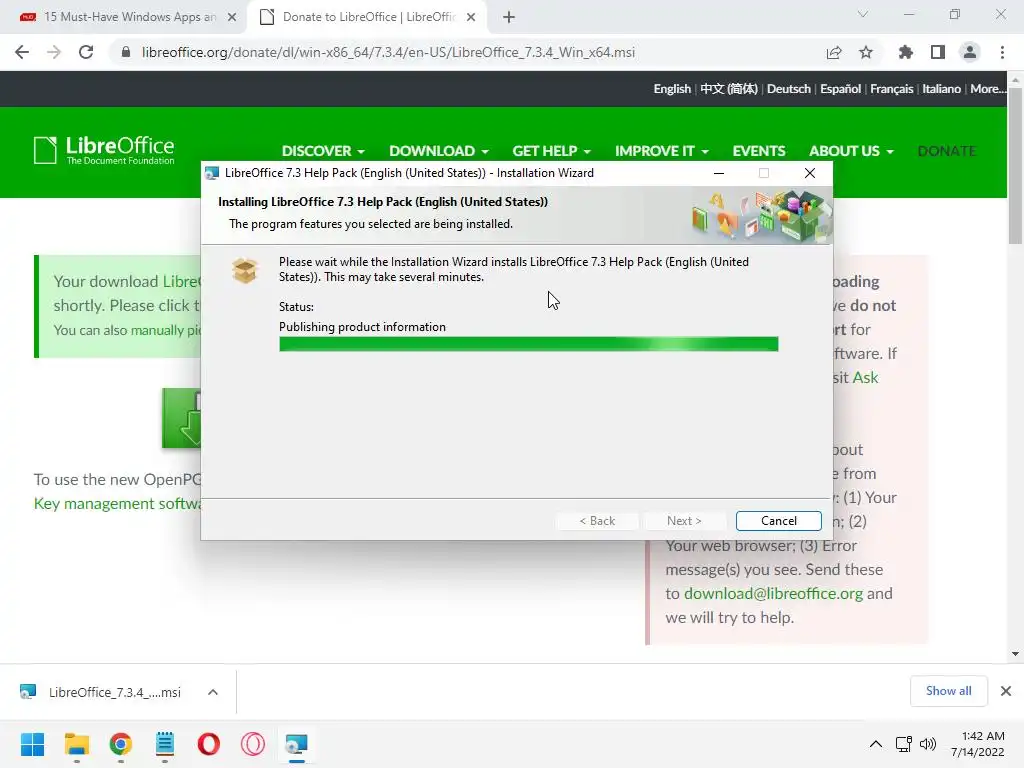1024x768 pixels.
Task: Click the scrollbar down arrow
Action: (x=1015, y=654)
